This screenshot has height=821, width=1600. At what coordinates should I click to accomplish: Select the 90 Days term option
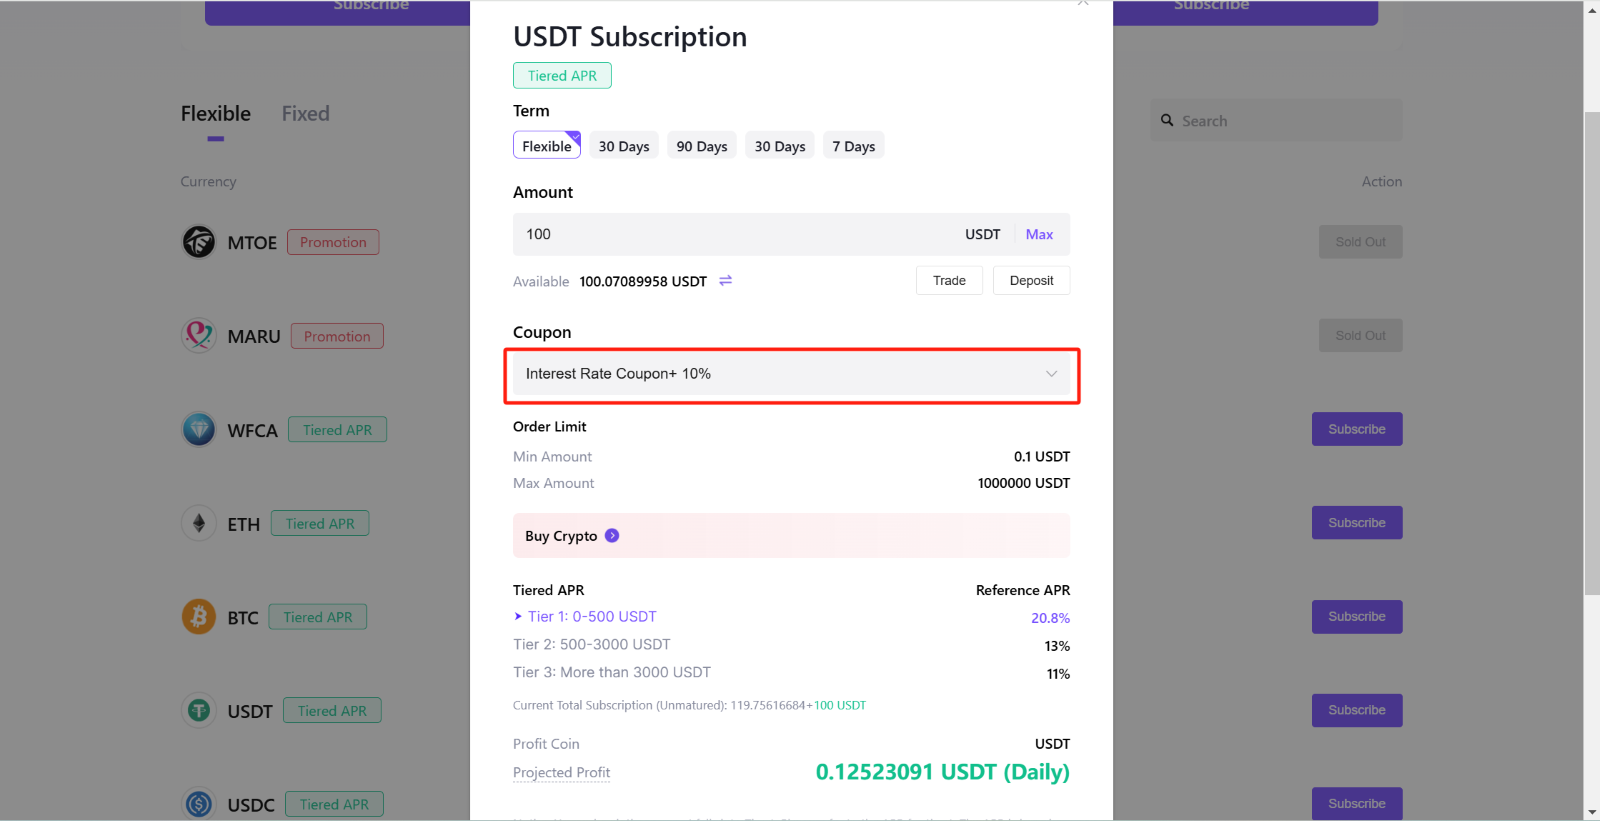(x=702, y=146)
